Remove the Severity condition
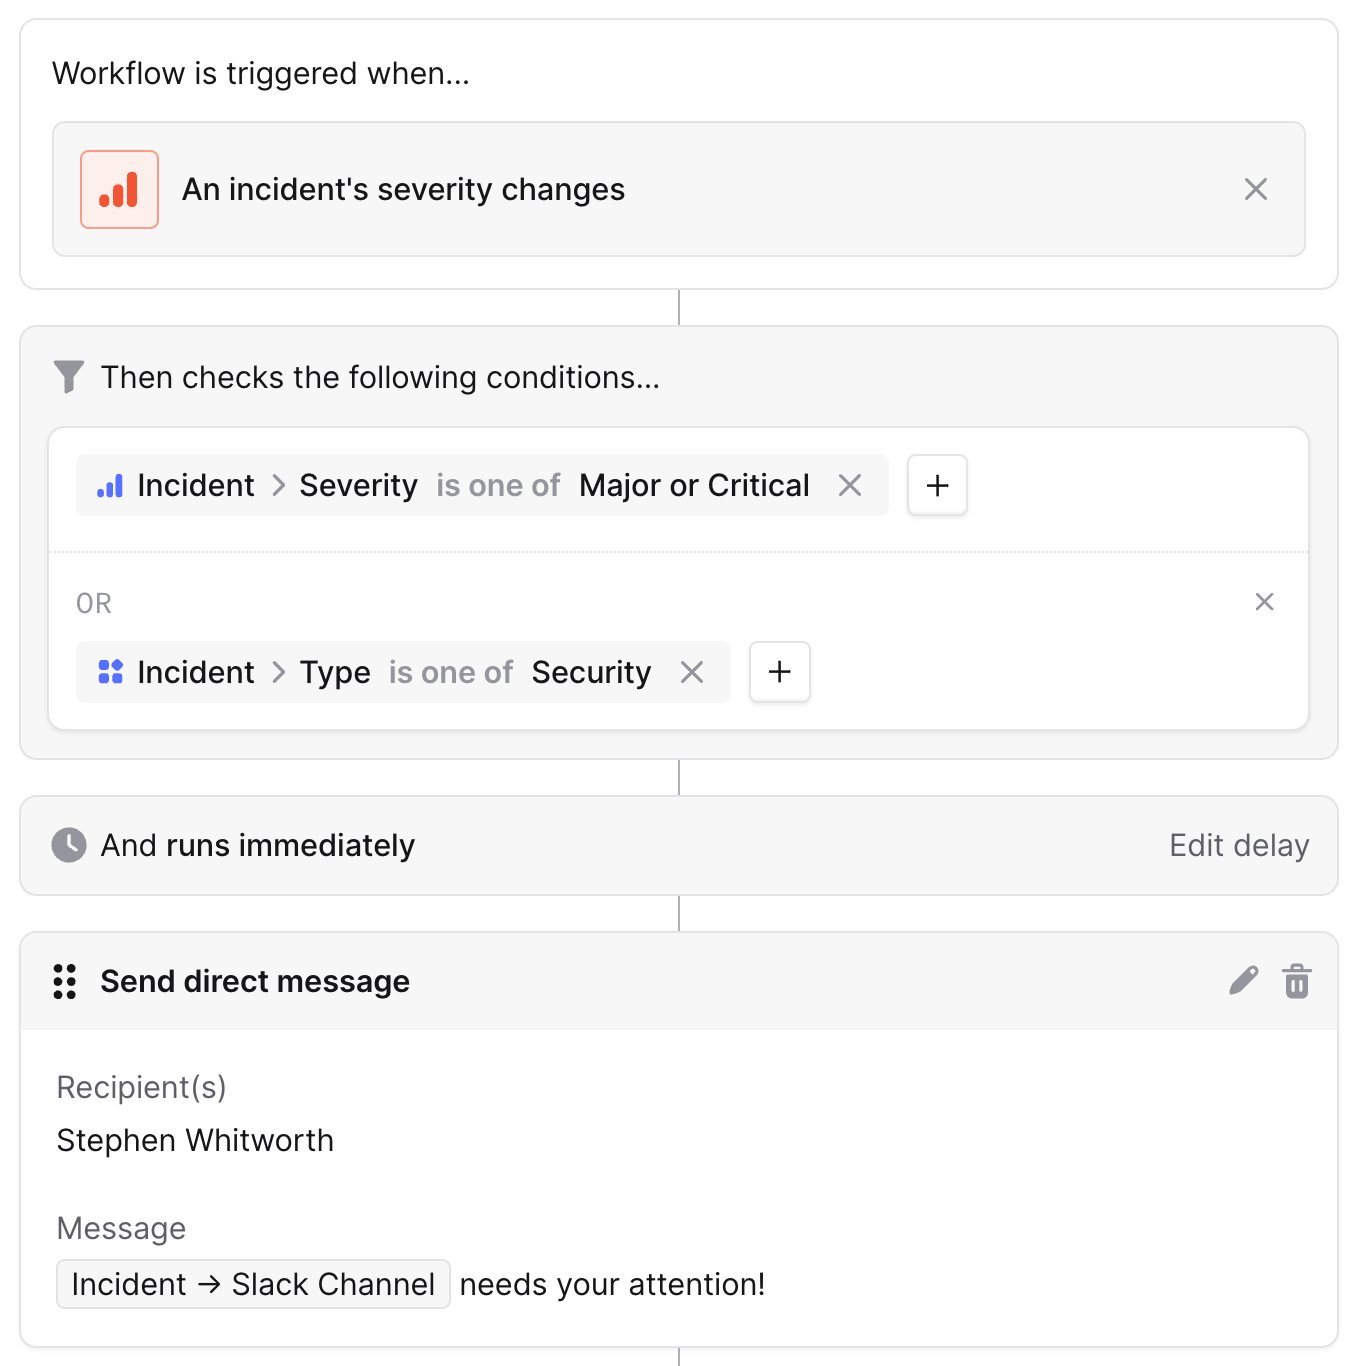The width and height of the screenshot is (1356, 1366). tap(850, 485)
